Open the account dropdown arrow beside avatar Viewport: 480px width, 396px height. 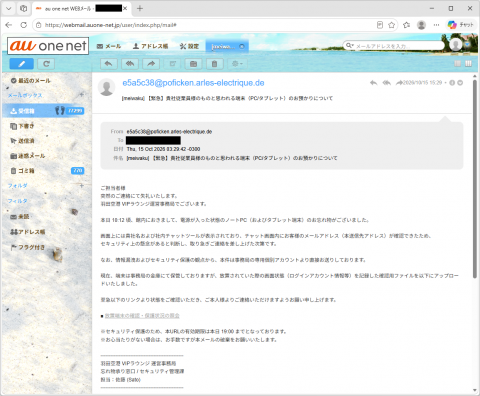[x=467, y=45]
